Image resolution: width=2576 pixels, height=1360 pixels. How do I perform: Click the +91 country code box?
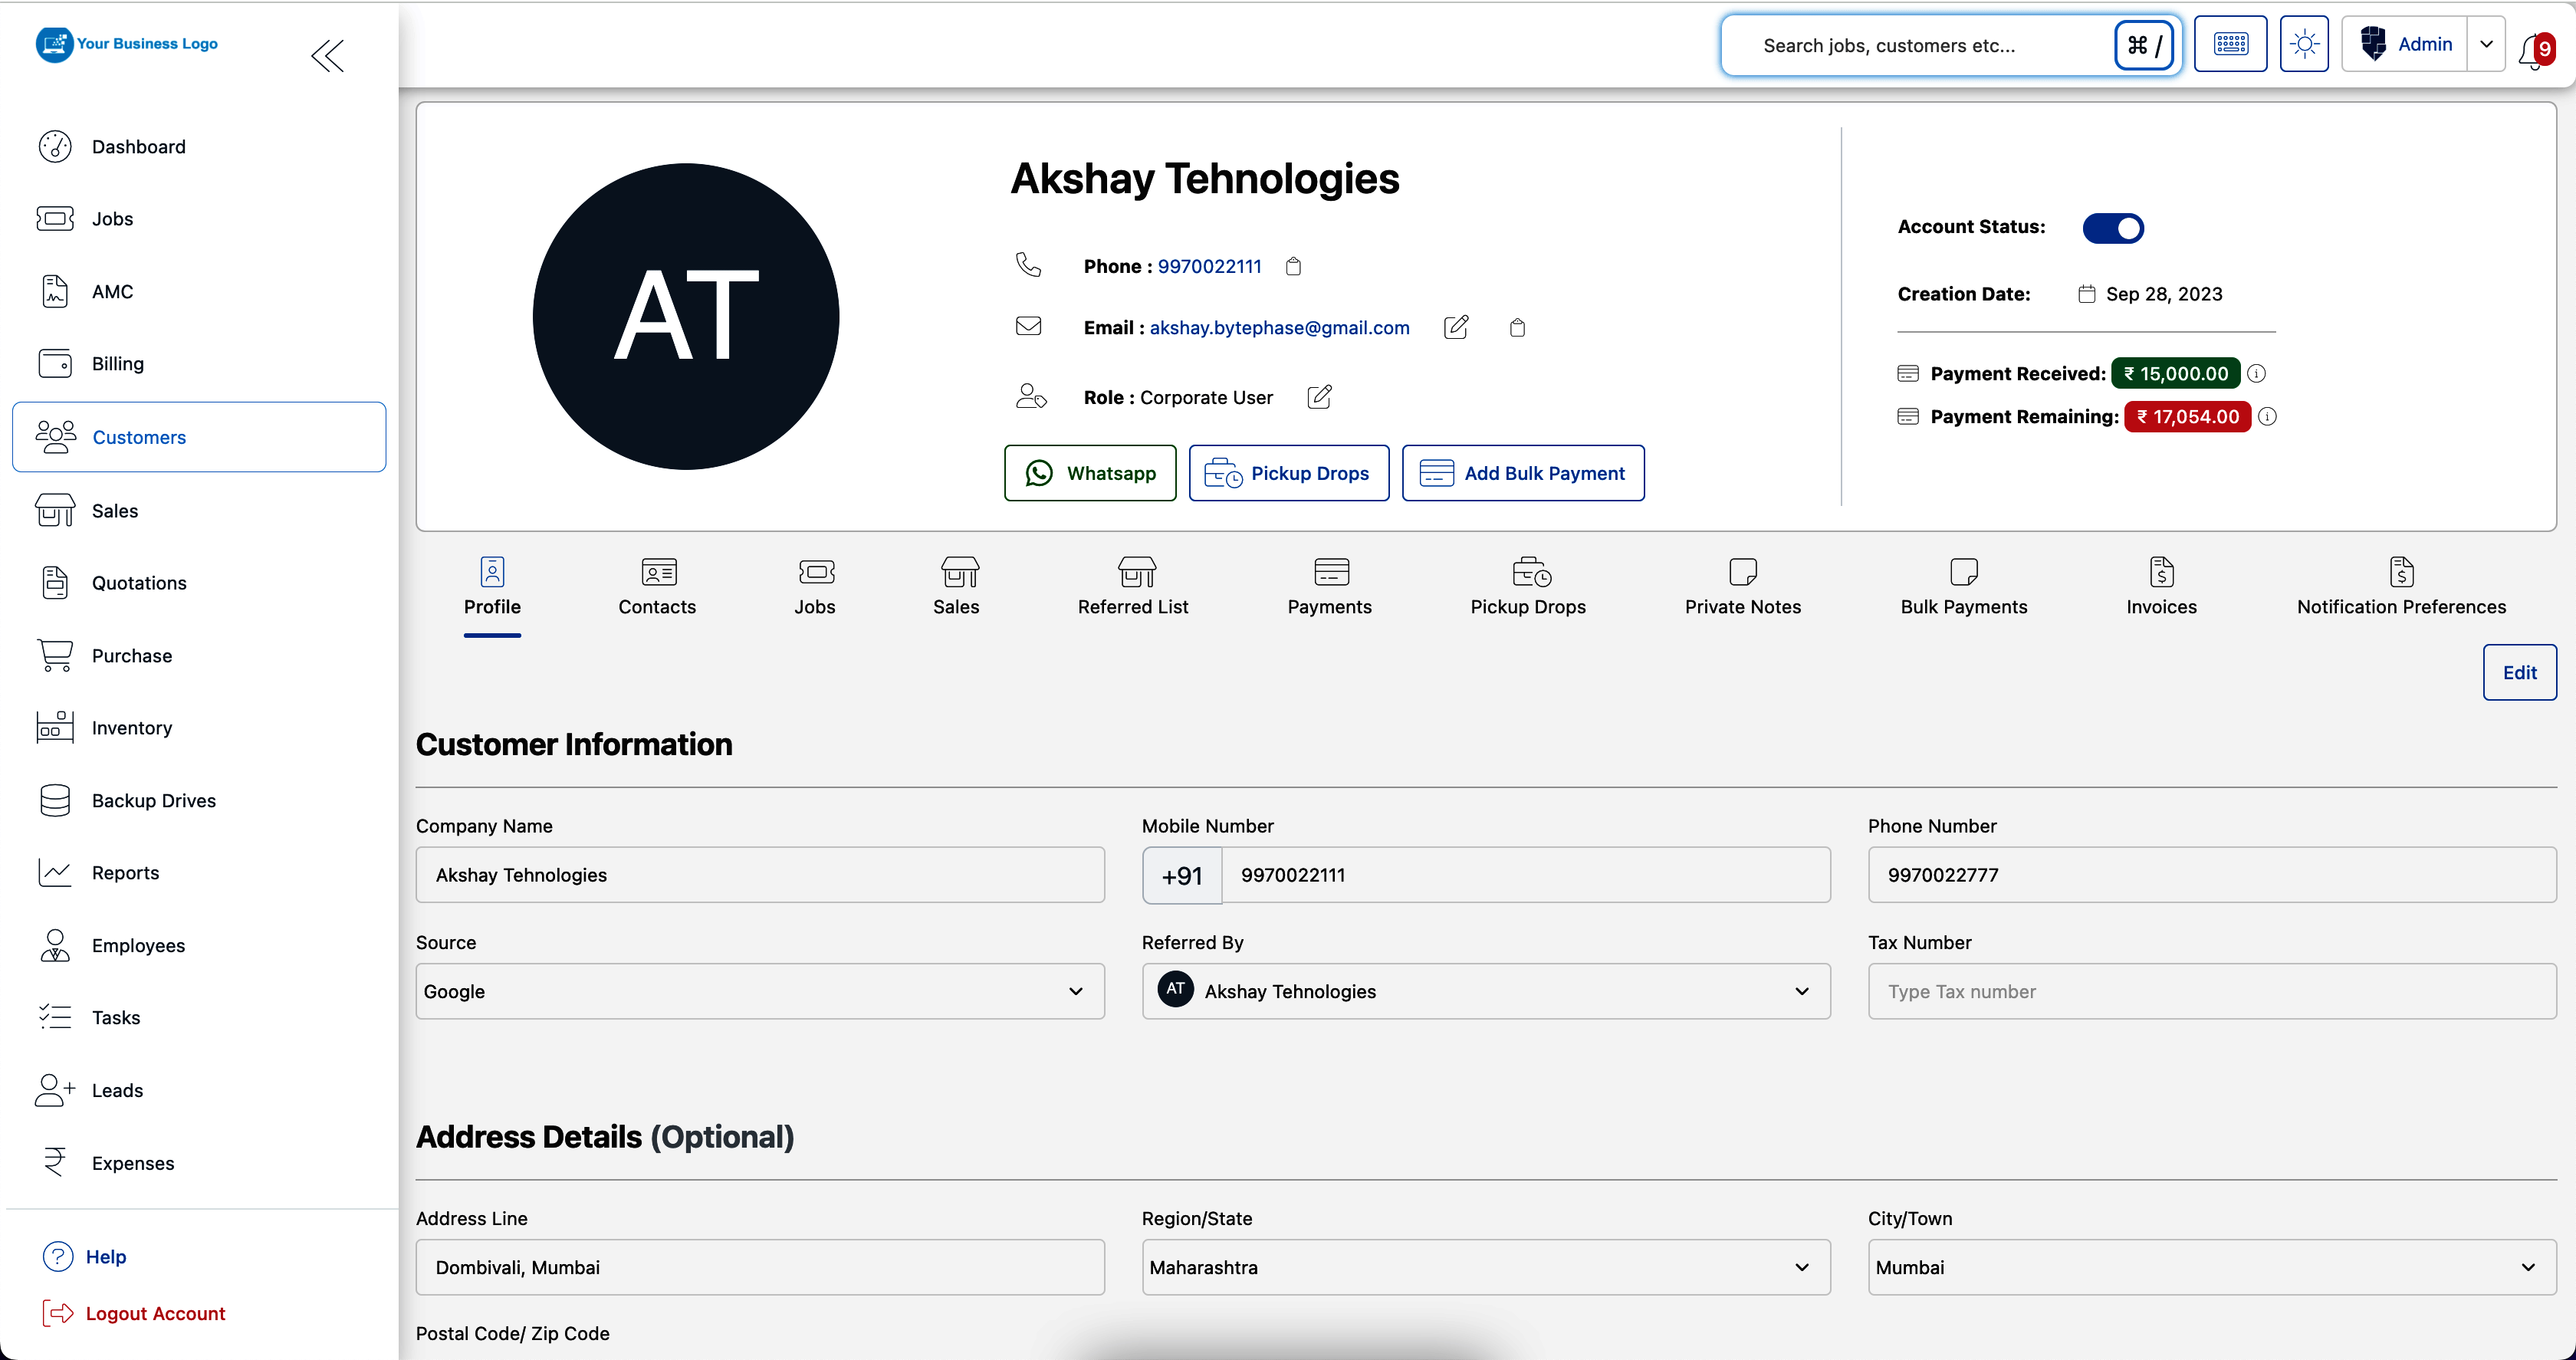pyautogui.click(x=1182, y=875)
